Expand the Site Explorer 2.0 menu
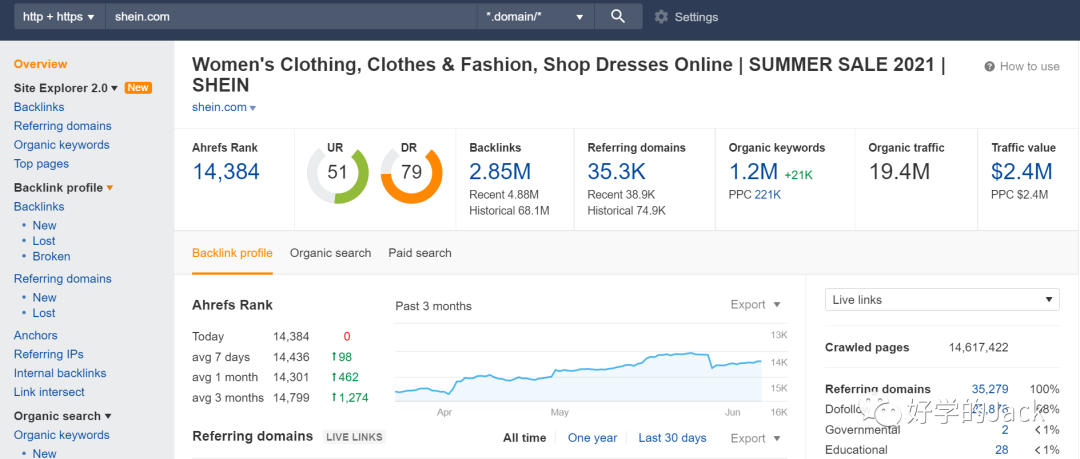This screenshot has height=459, width=1080. [67, 88]
